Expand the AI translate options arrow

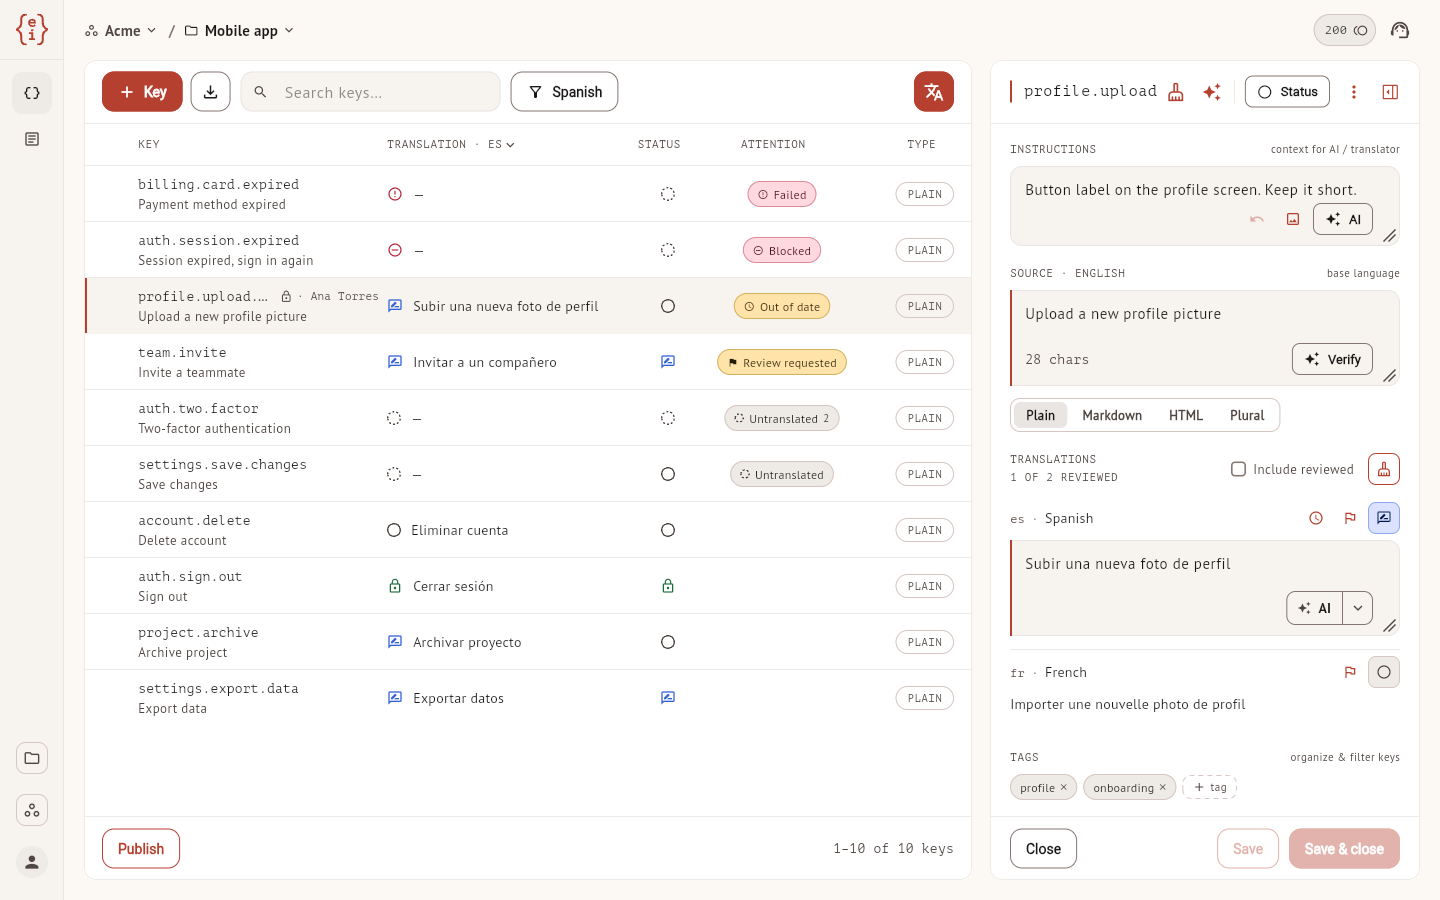[x=1358, y=608]
